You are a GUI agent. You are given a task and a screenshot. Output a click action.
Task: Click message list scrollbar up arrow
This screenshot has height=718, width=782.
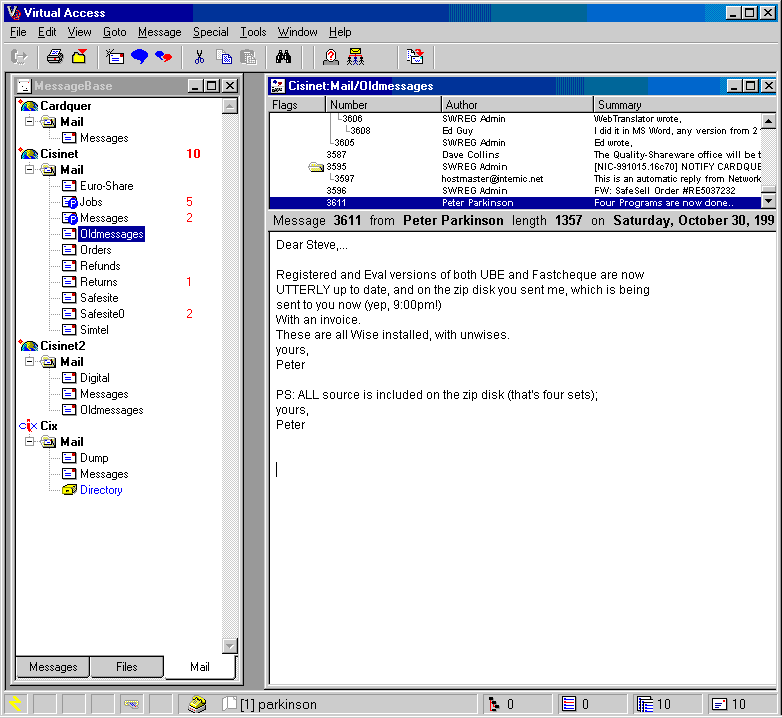coord(769,121)
